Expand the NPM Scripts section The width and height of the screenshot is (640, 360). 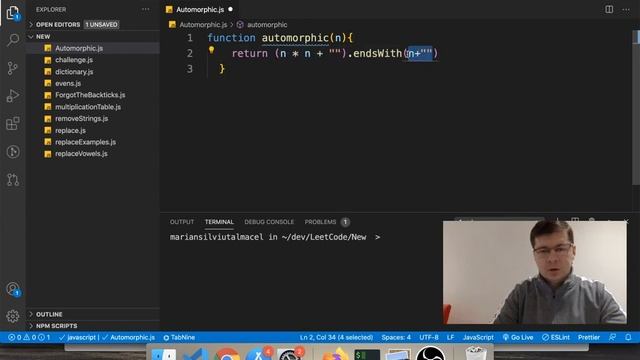[x=56, y=326]
